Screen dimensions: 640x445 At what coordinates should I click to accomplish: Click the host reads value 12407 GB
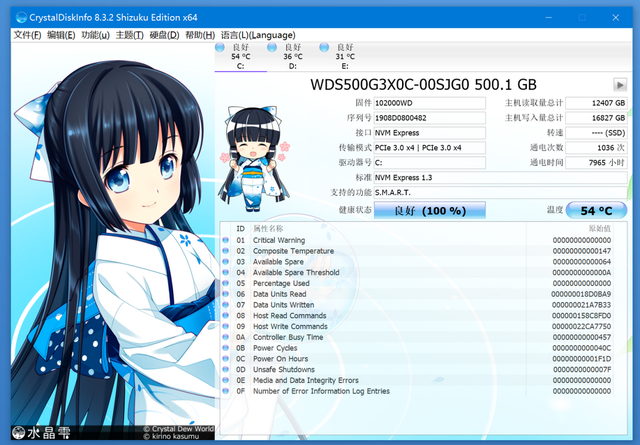pos(596,103)
